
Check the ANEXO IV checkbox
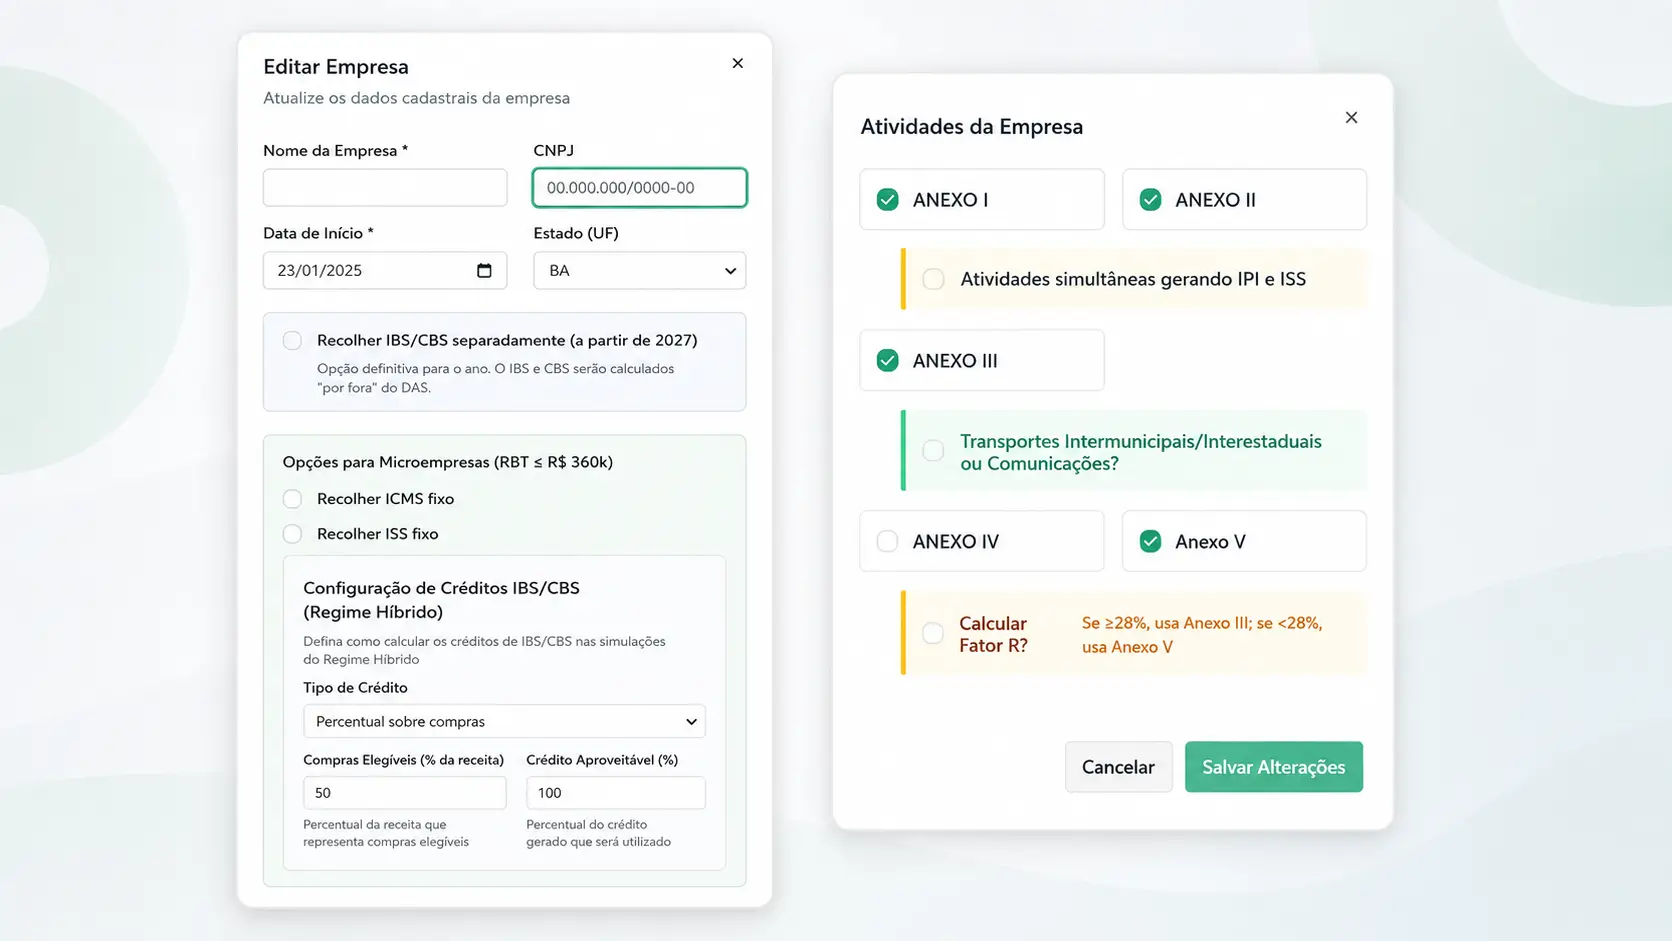click(x=887, y=541)
